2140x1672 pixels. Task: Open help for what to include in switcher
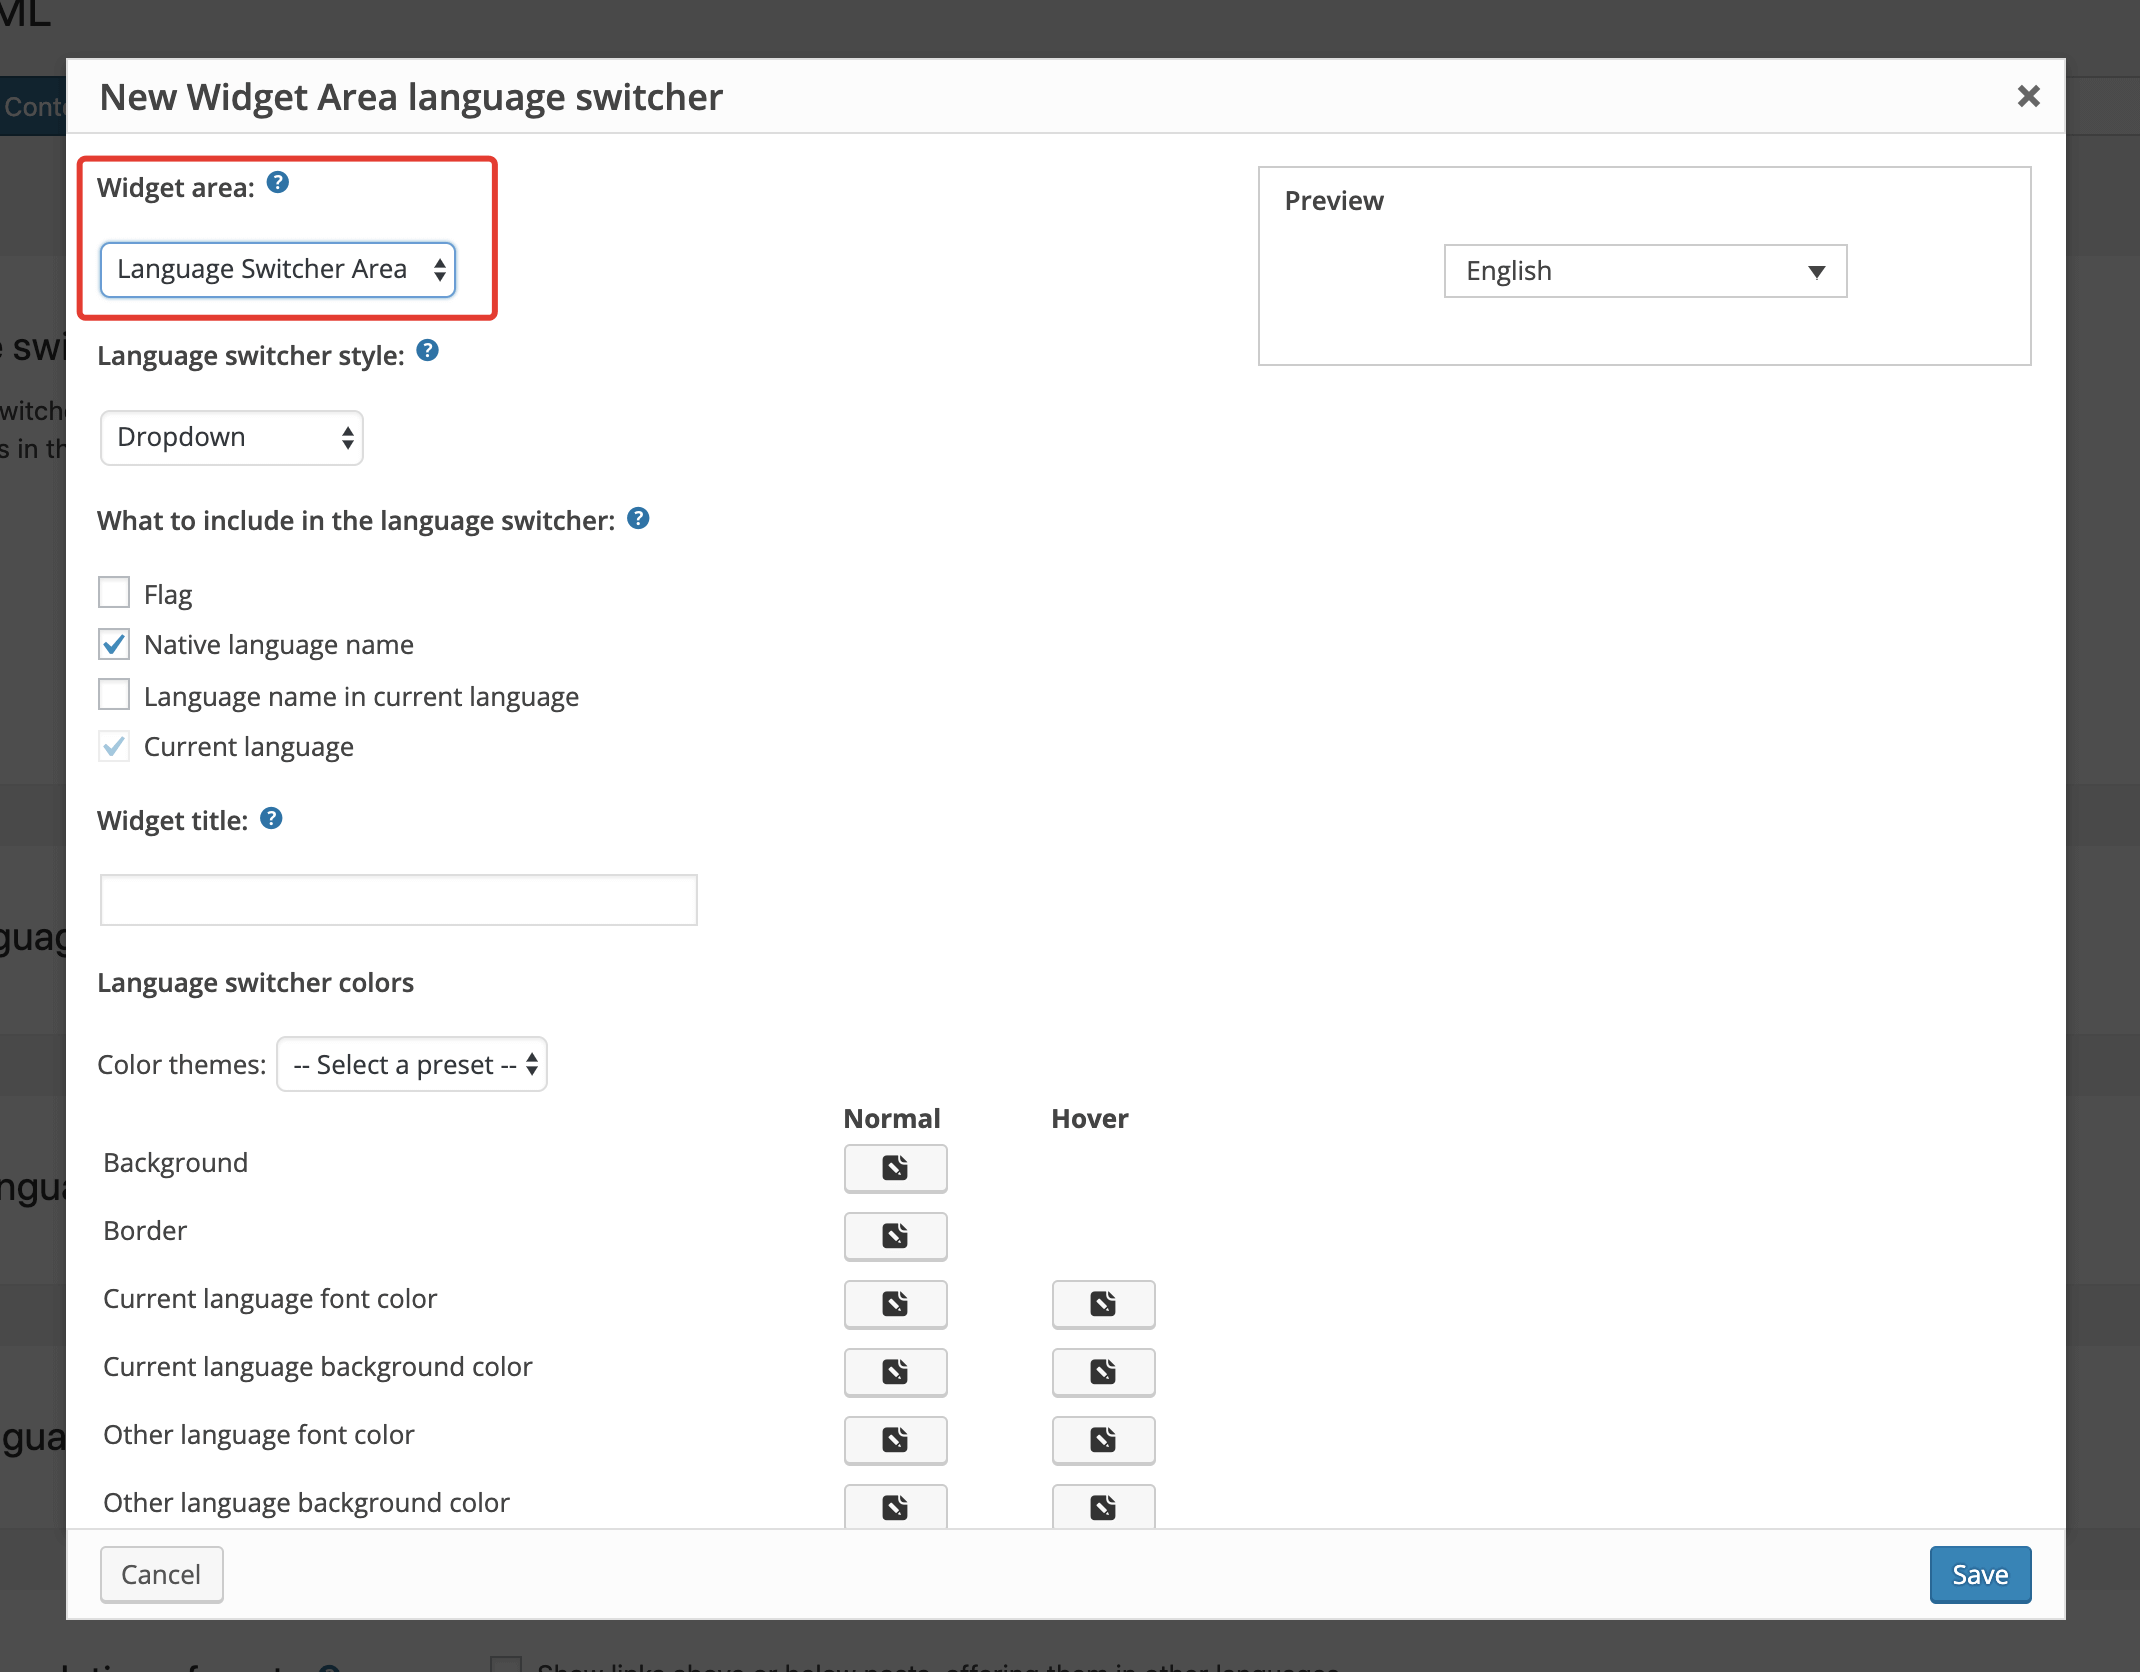[638, 518]
